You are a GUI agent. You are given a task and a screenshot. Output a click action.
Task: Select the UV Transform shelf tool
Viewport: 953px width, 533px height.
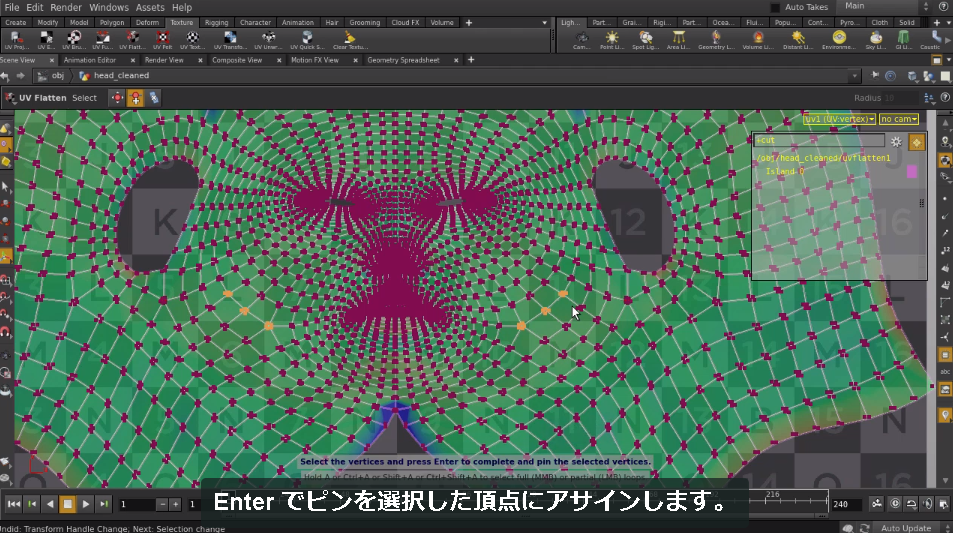click(230, 40)
